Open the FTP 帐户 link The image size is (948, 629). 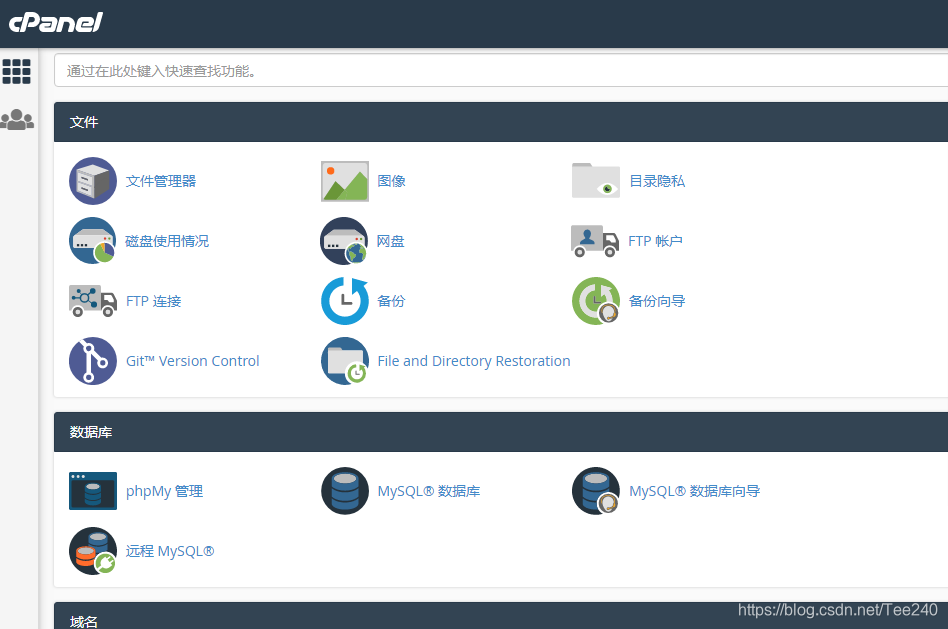click(655, 241)
